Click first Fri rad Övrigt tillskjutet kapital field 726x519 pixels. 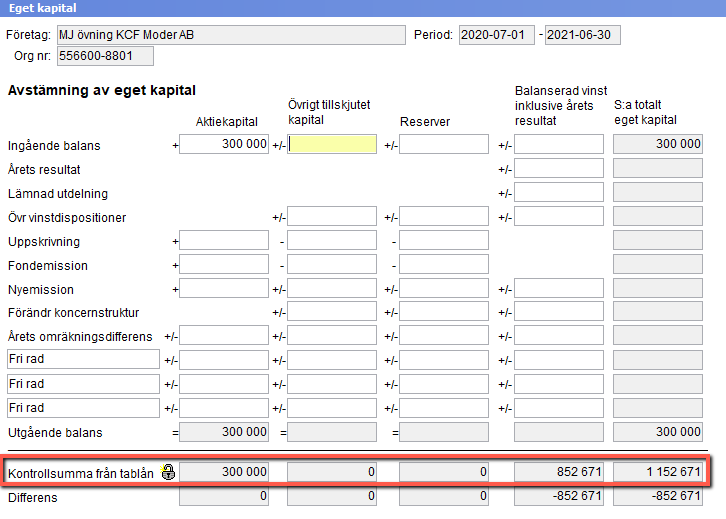[x=332, y=360]
